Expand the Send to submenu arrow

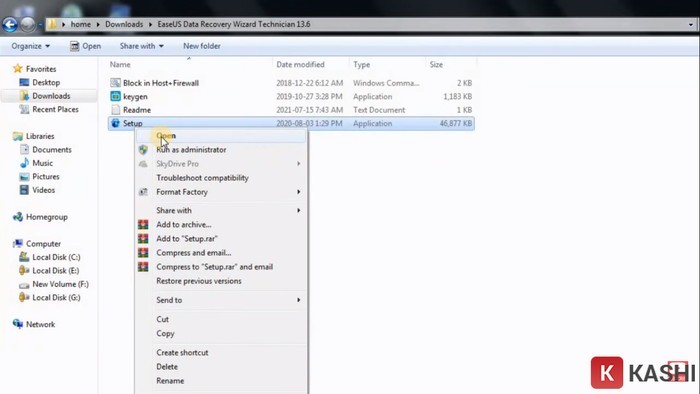tap(298, 300)
